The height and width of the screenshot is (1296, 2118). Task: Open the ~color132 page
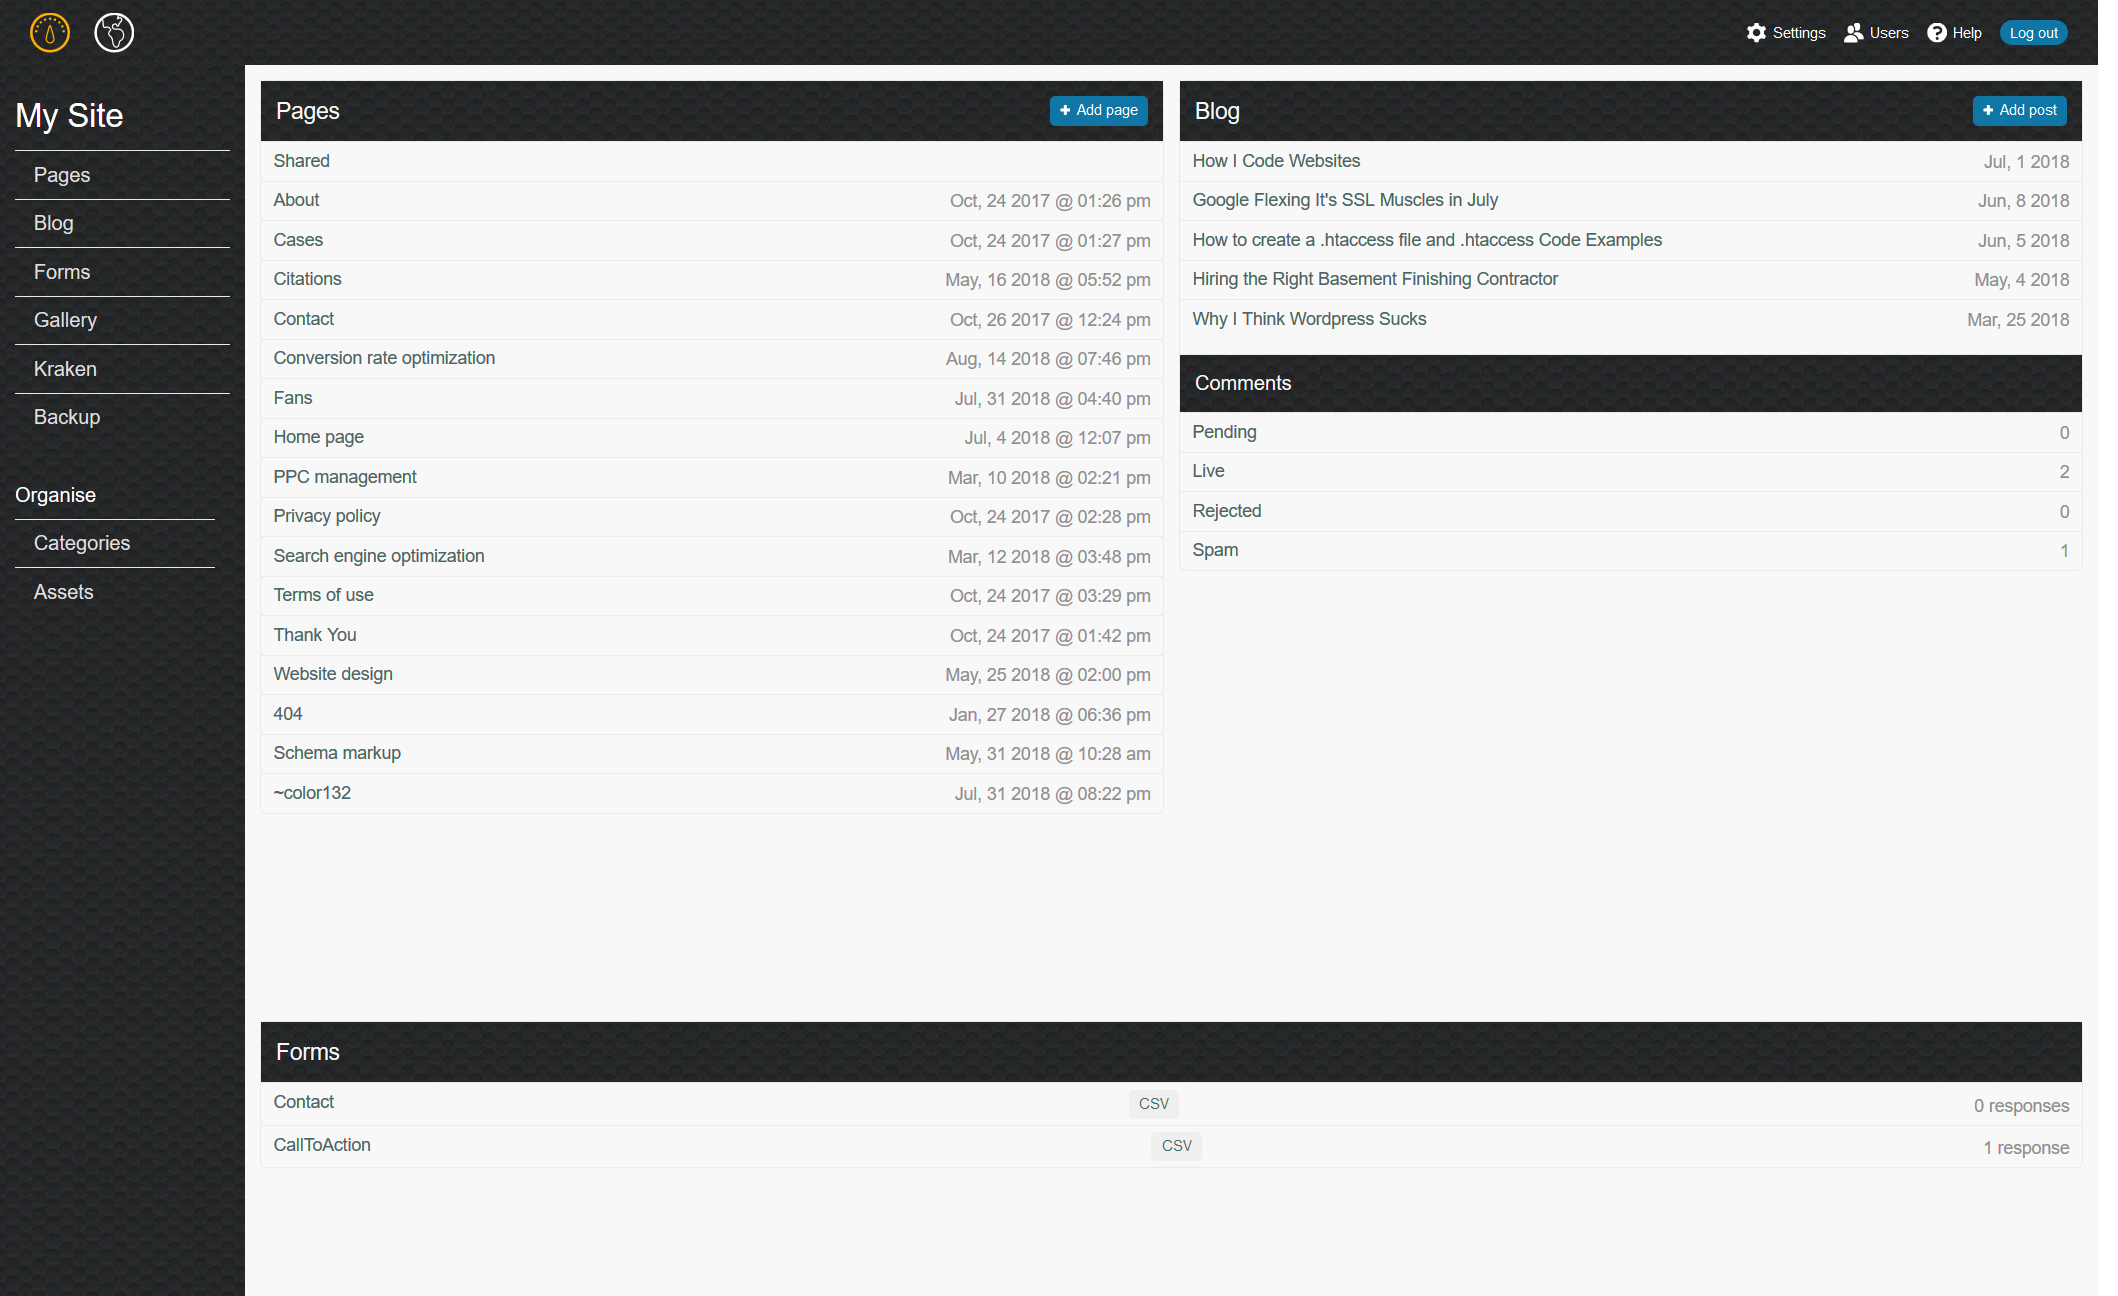312,792
